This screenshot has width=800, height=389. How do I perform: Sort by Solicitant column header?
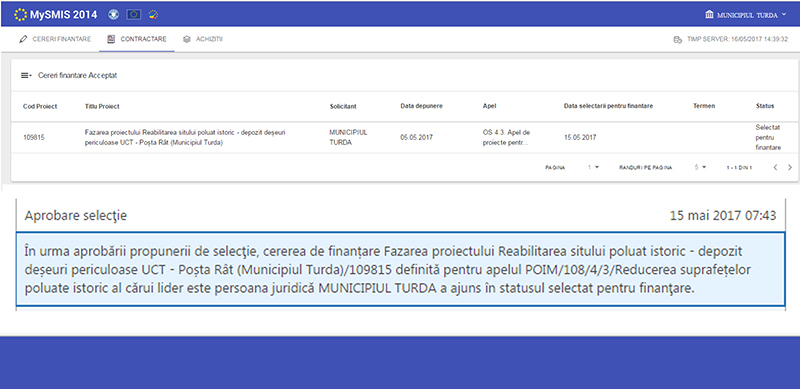point(343,106)
